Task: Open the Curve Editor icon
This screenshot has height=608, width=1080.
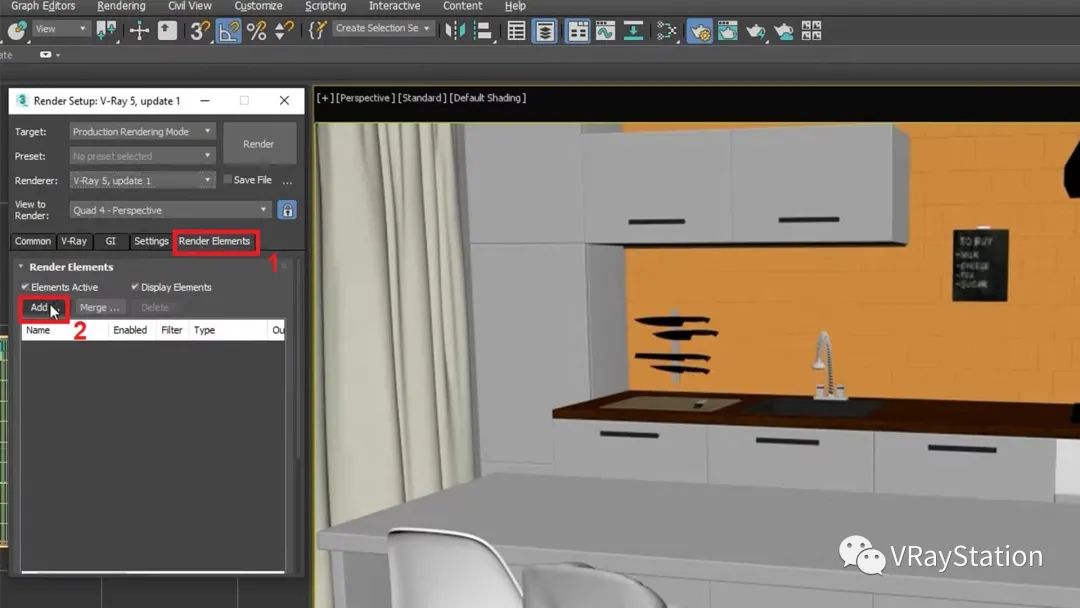Action: [x=605, y=30]
